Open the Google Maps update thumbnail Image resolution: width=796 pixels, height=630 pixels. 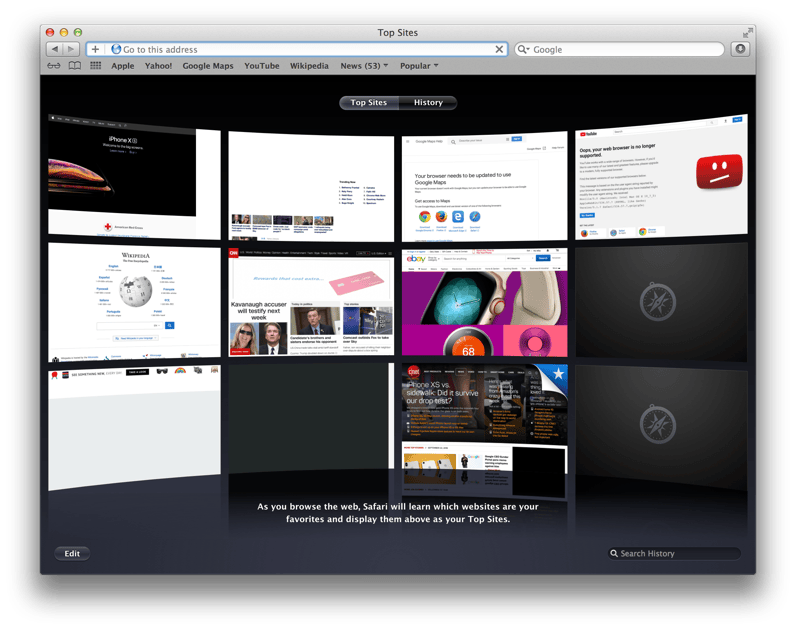tap(484, 186)
